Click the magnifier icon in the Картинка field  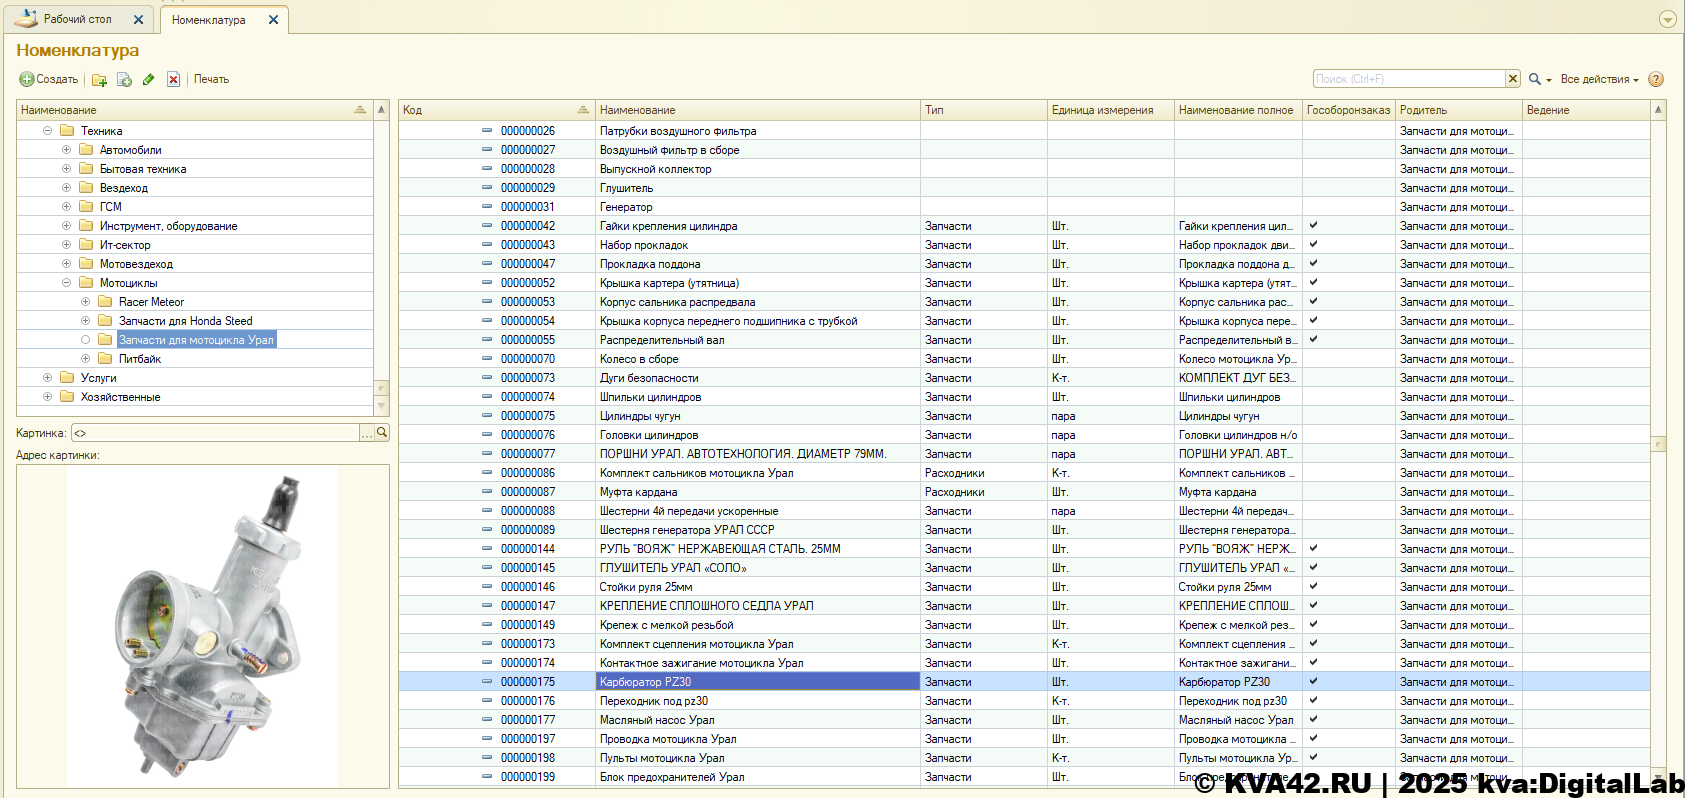click(382, 433)
